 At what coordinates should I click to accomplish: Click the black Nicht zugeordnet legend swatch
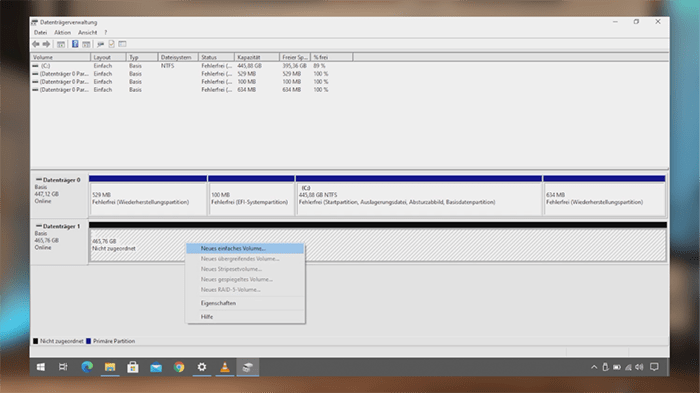pyautogui.click(x=35, y=341)
